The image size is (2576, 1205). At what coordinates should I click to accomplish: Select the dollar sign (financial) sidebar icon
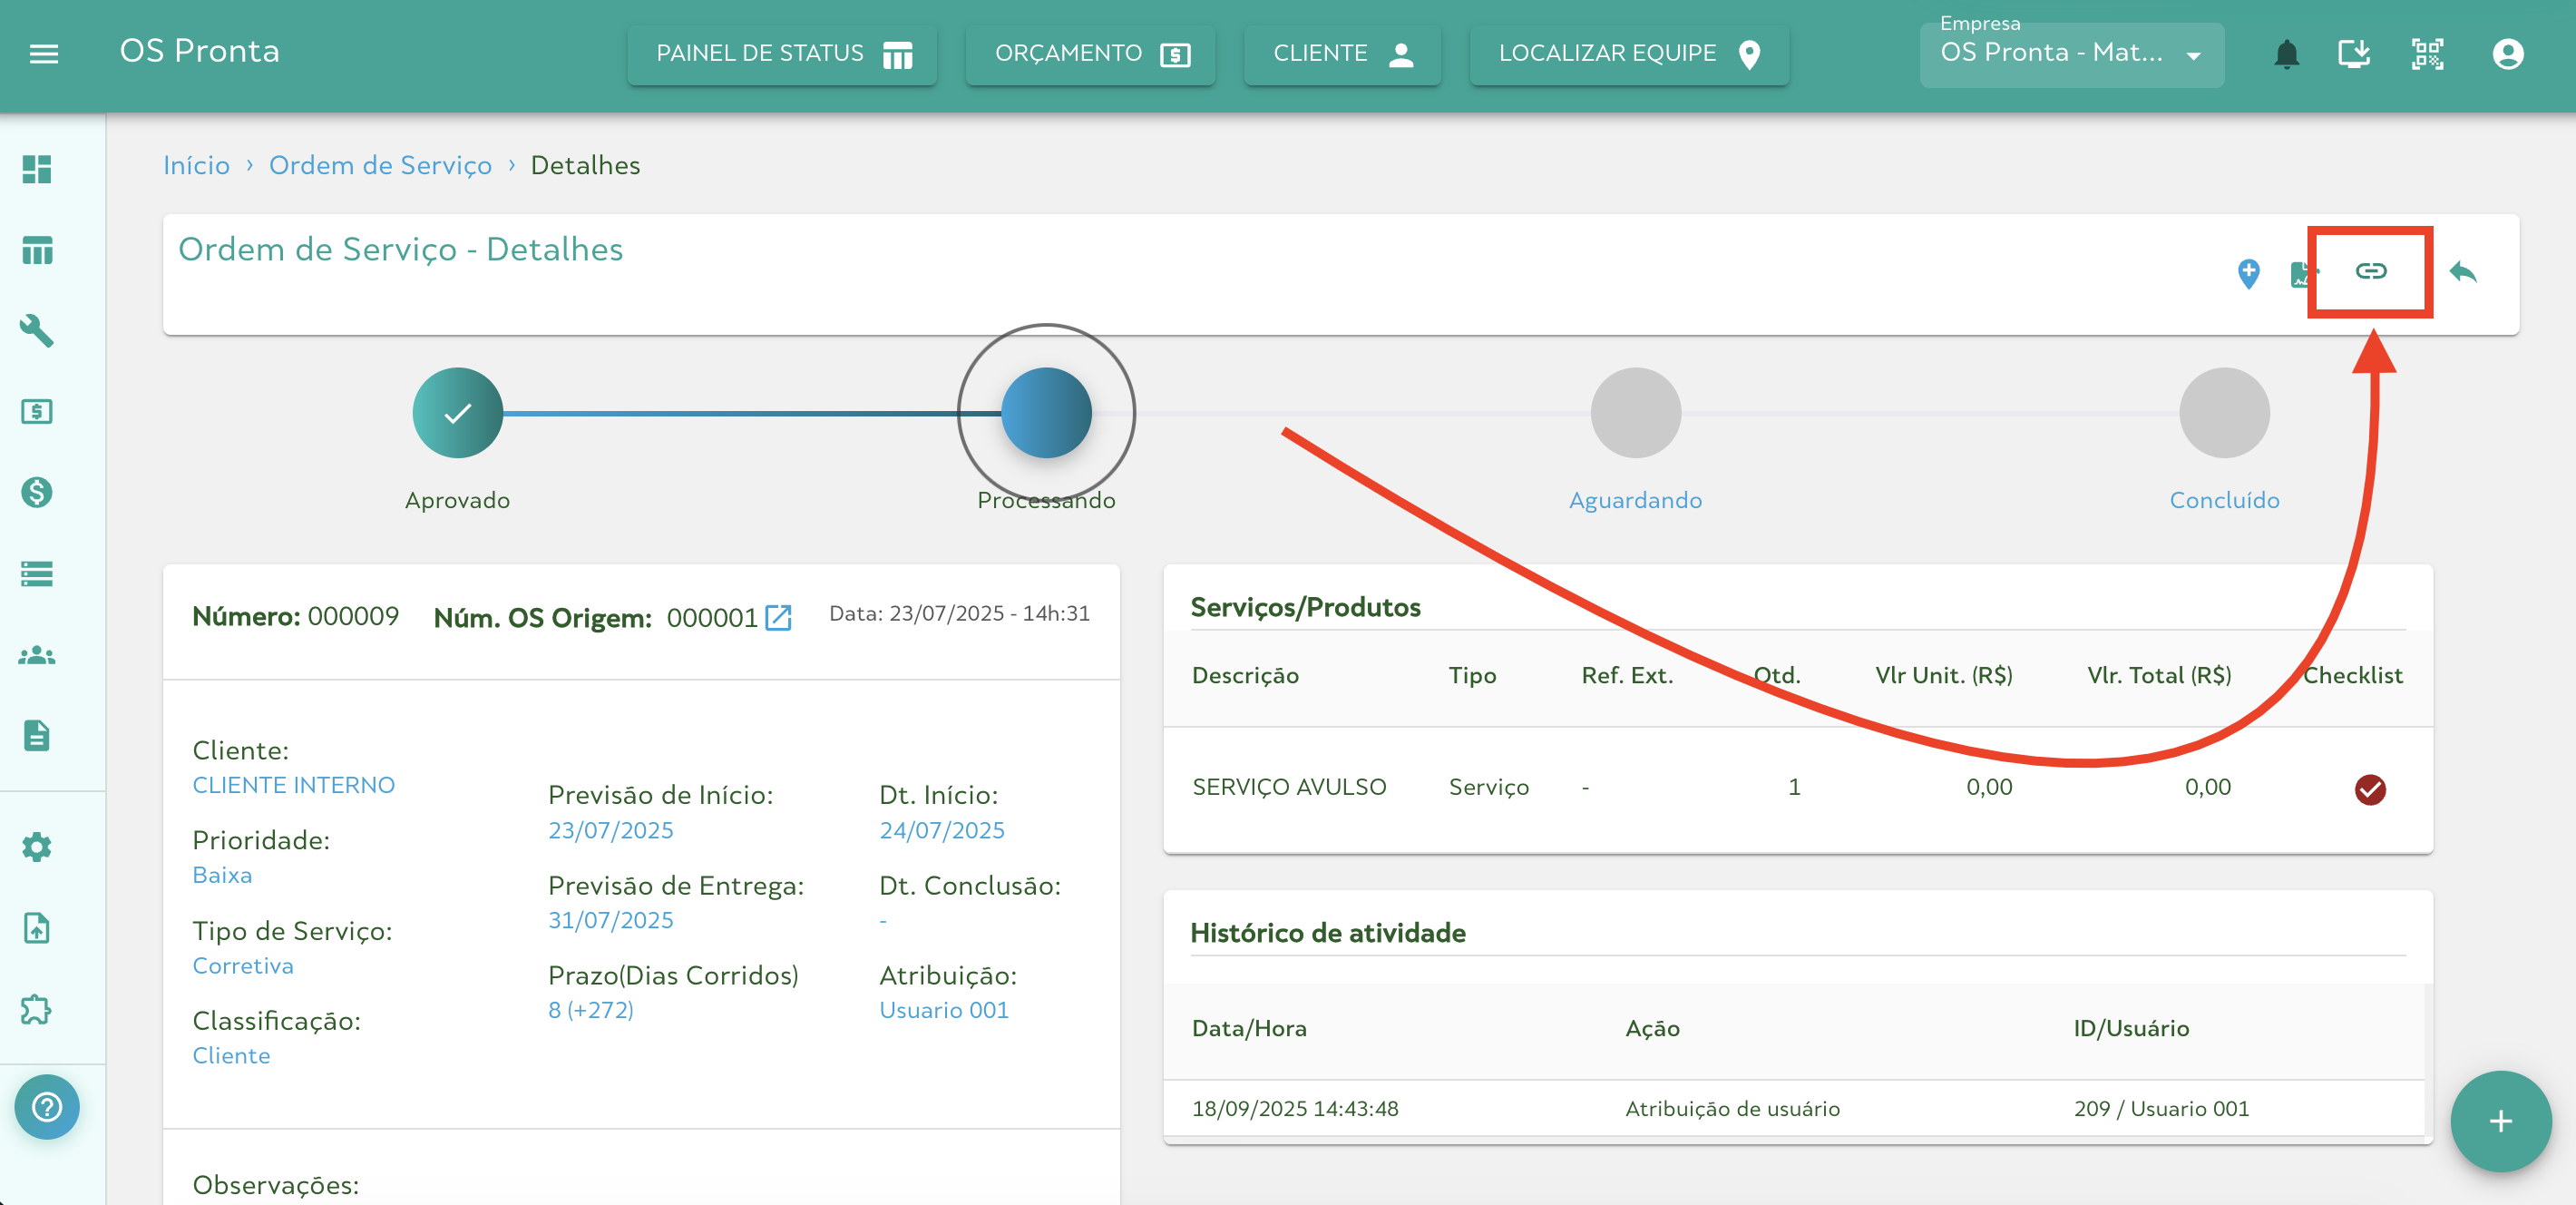(36, 492)
